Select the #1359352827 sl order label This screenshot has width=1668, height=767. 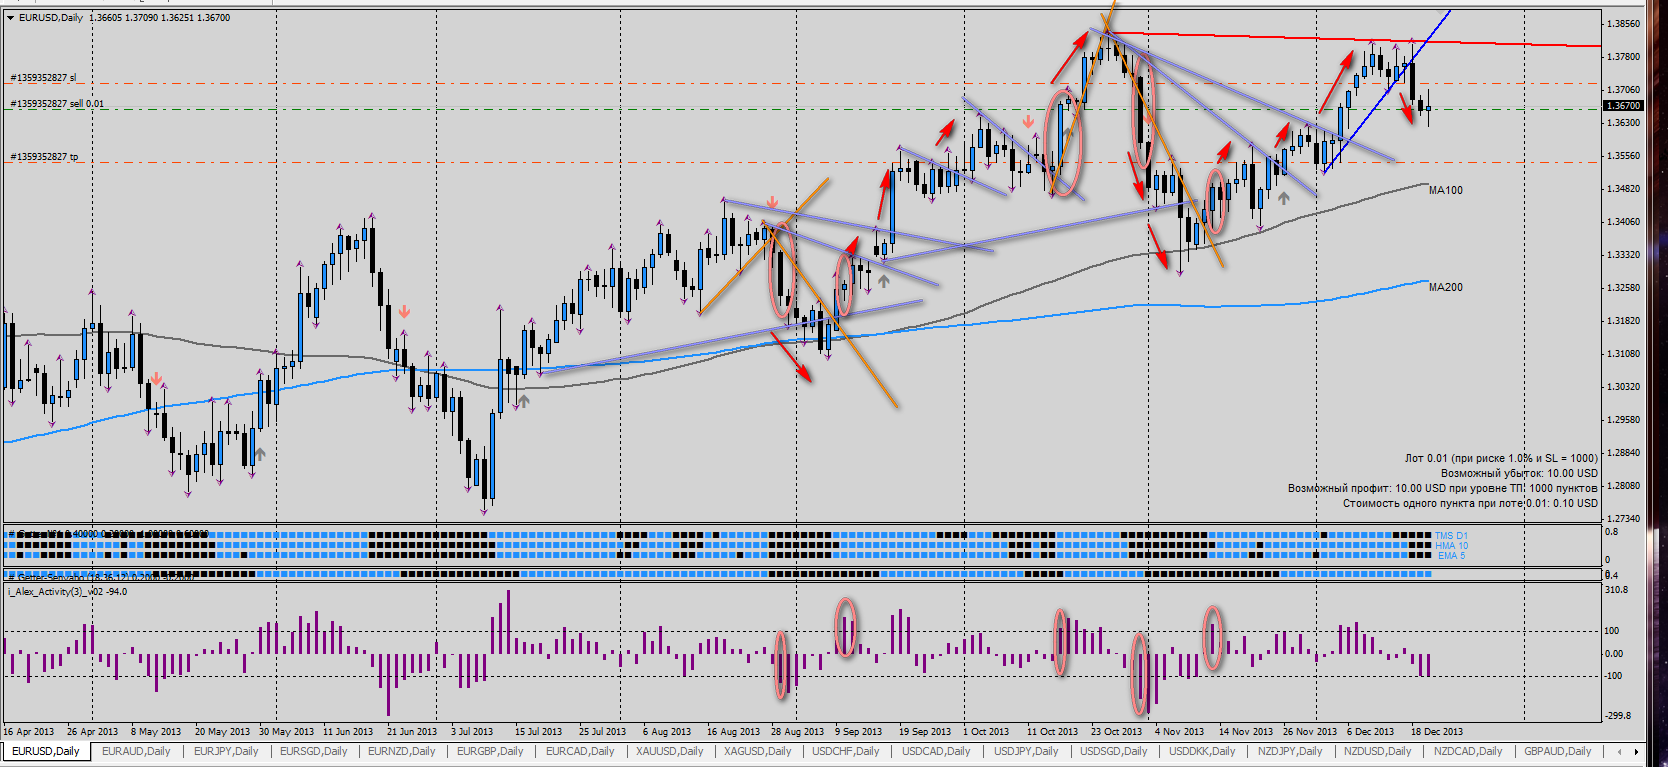tap(43, 78)
